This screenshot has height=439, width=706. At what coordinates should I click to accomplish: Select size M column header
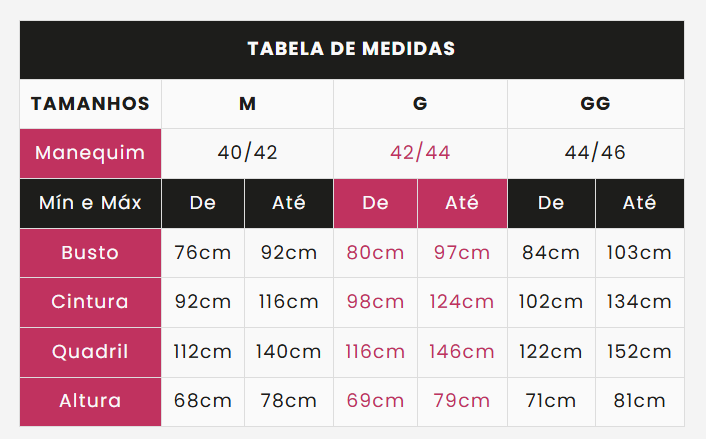pos(247,104)
